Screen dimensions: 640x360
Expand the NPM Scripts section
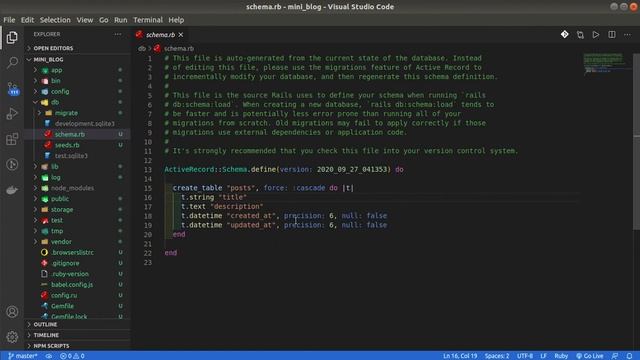pyautogui.click(x=78, y=346)
